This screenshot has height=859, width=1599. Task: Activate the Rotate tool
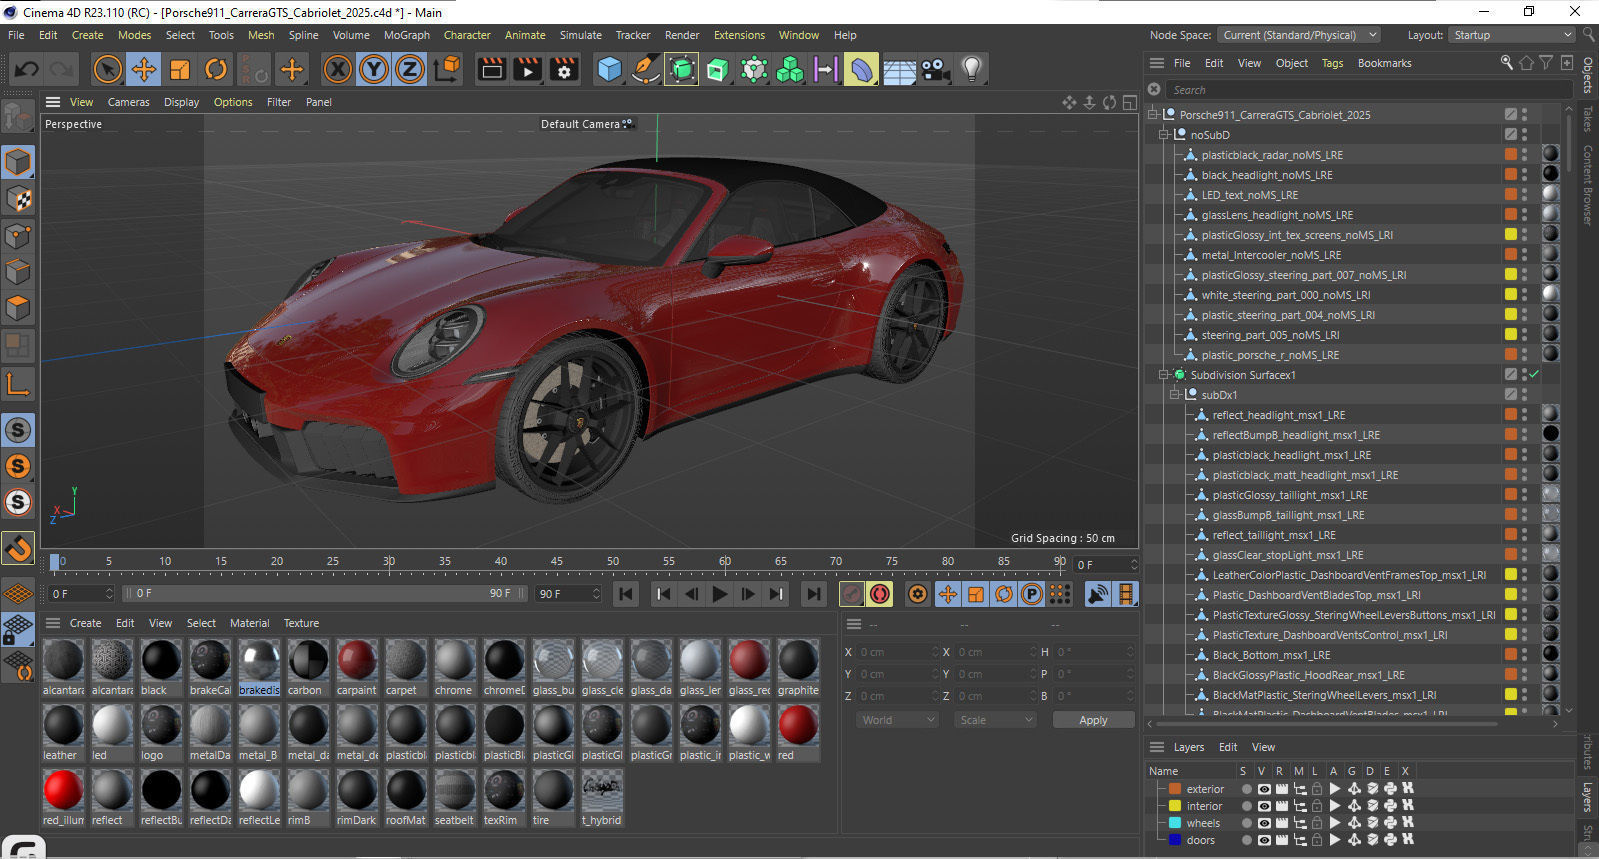[216, 69]
